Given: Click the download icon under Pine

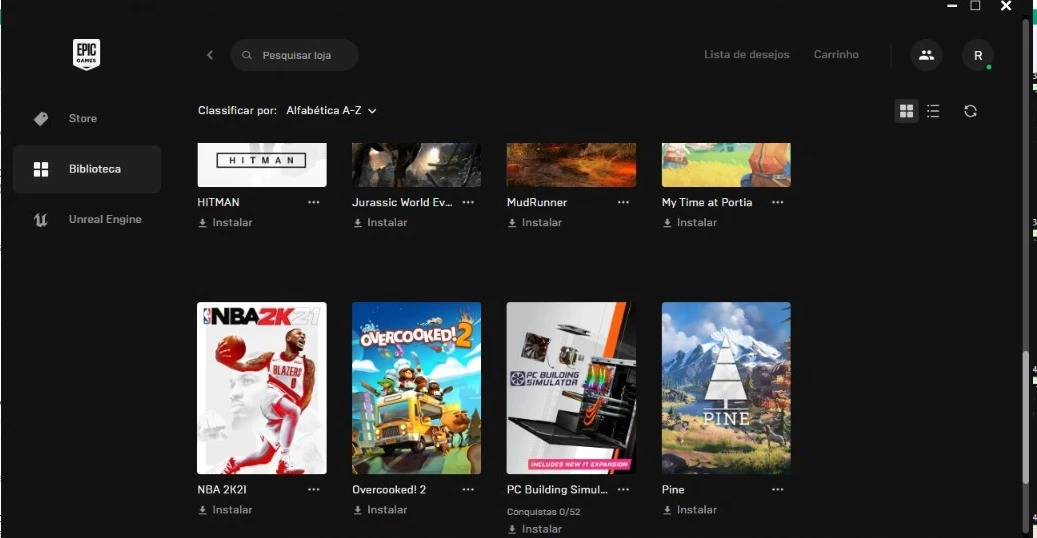Looking at the screenshot, I should pos(667,510).
